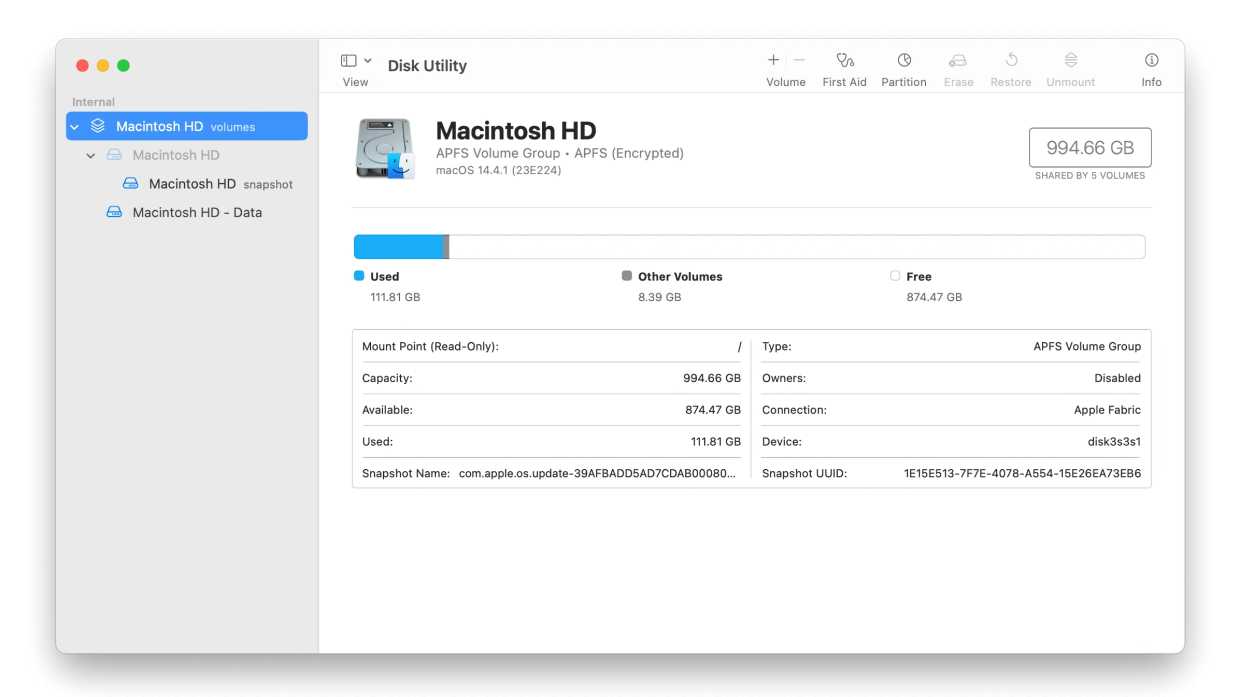Click the drive thumbnail next to Macintosh HD

(385, 146)
